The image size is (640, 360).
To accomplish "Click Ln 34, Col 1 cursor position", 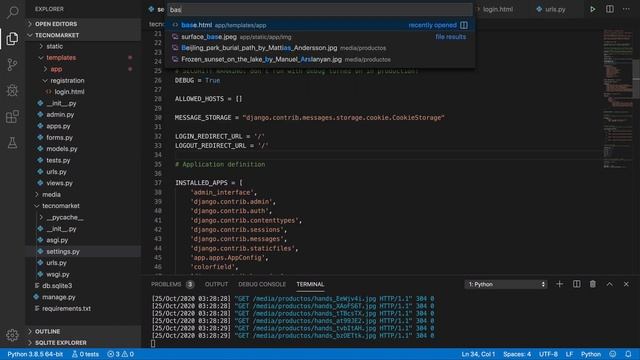I will [478, 354].
